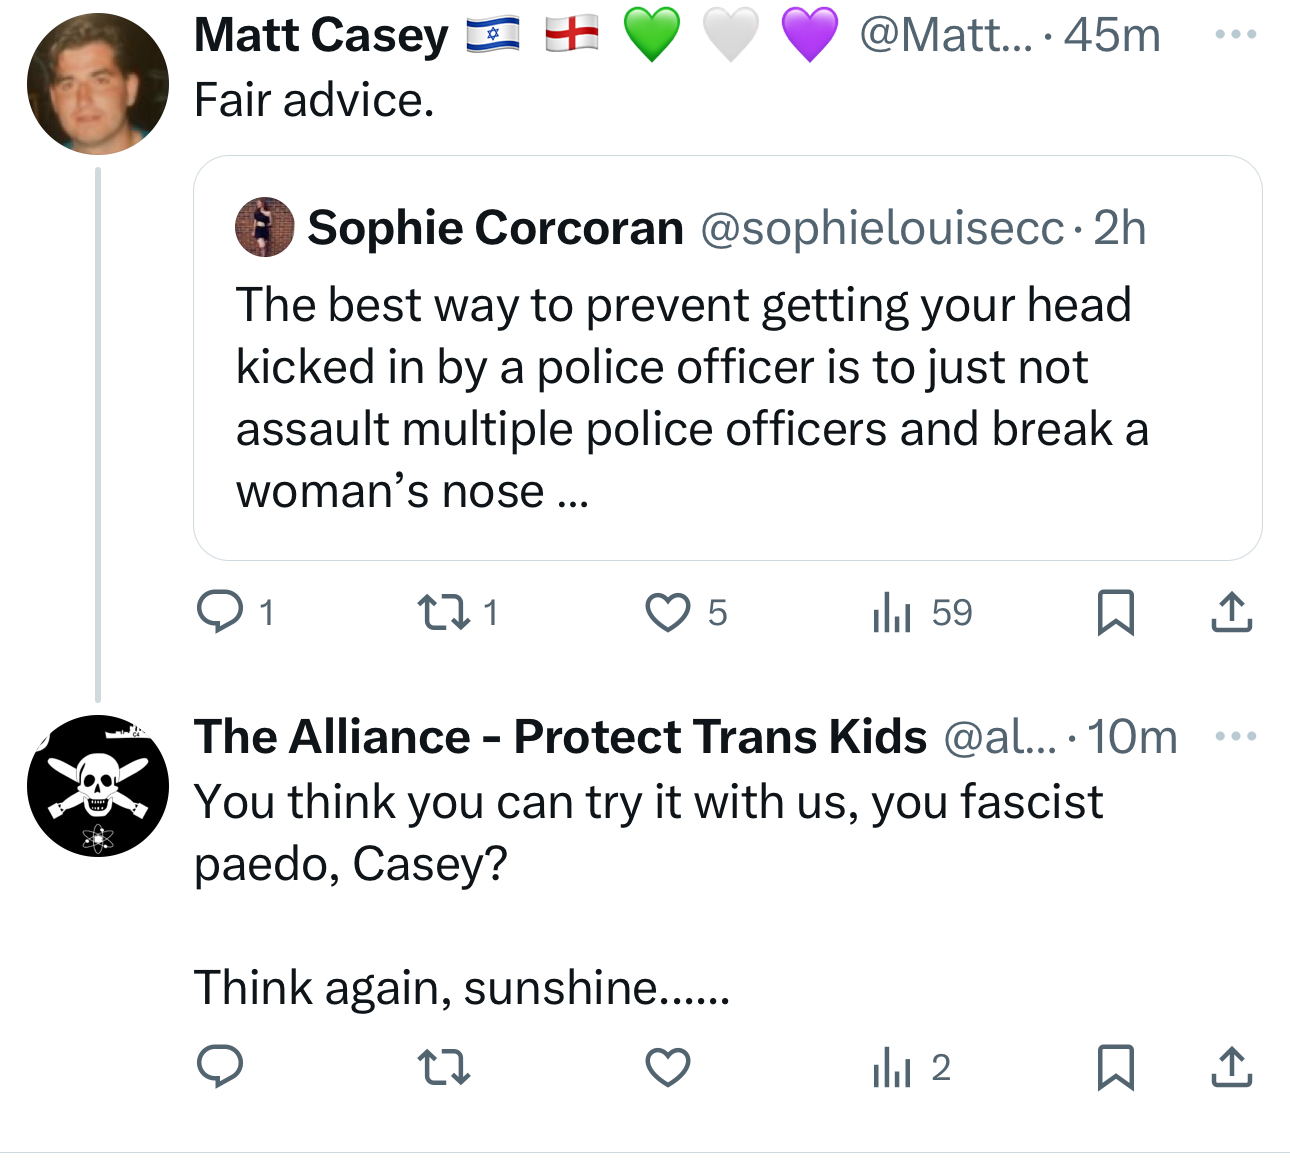Screen dimensions: 1290x1168
Task: Open Matt Casey's profile name link
Action: (x=321, y=36)
